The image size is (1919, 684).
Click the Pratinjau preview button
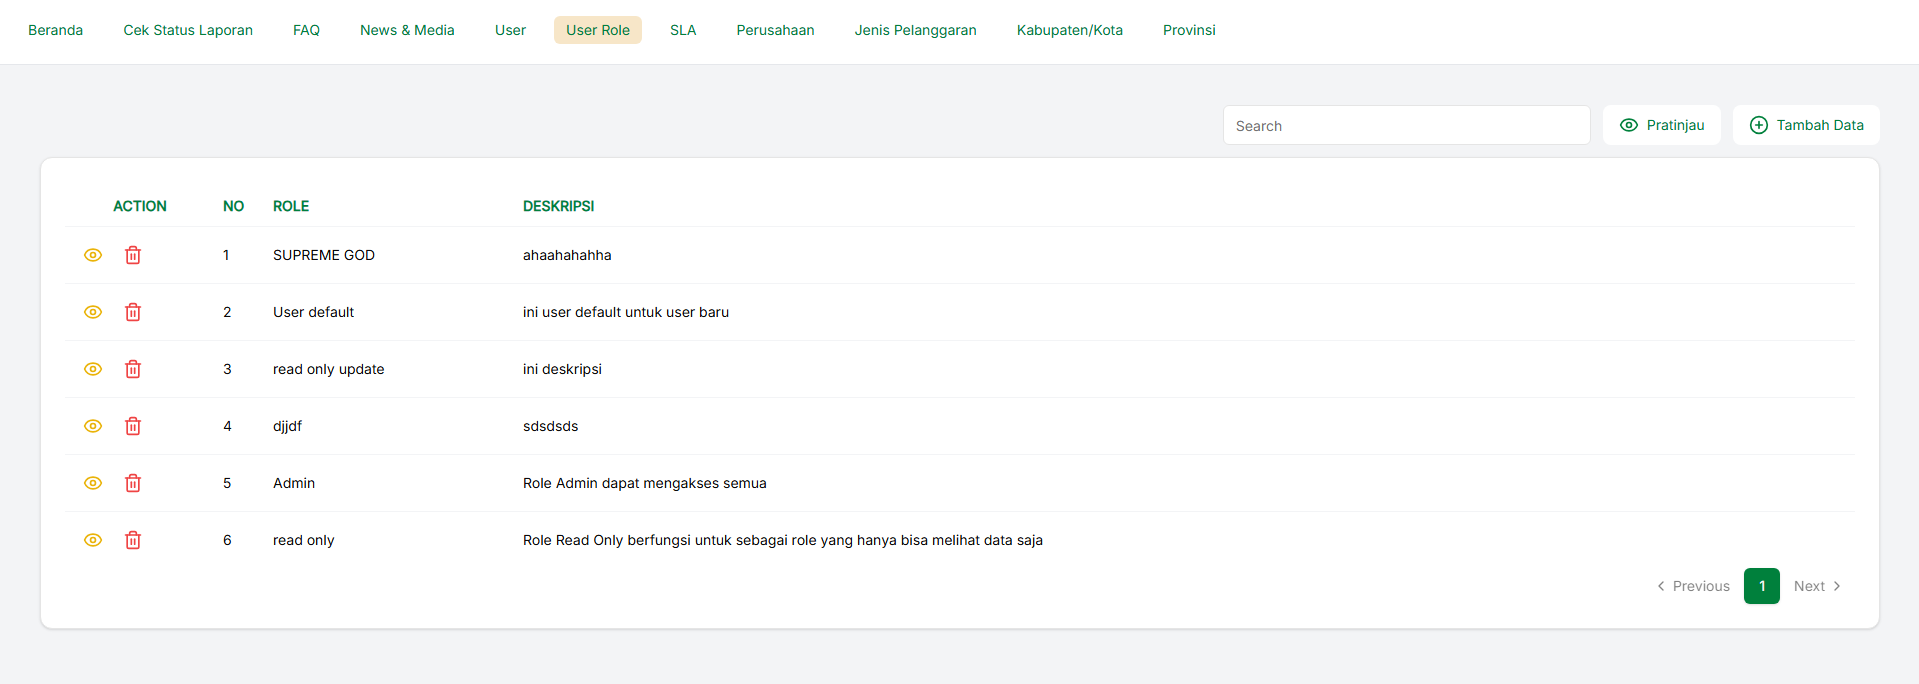pos(1661,125)
